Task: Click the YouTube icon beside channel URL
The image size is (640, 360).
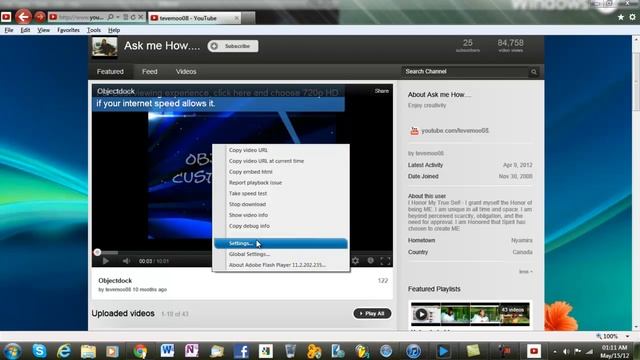Action: [x=414, y=131]
